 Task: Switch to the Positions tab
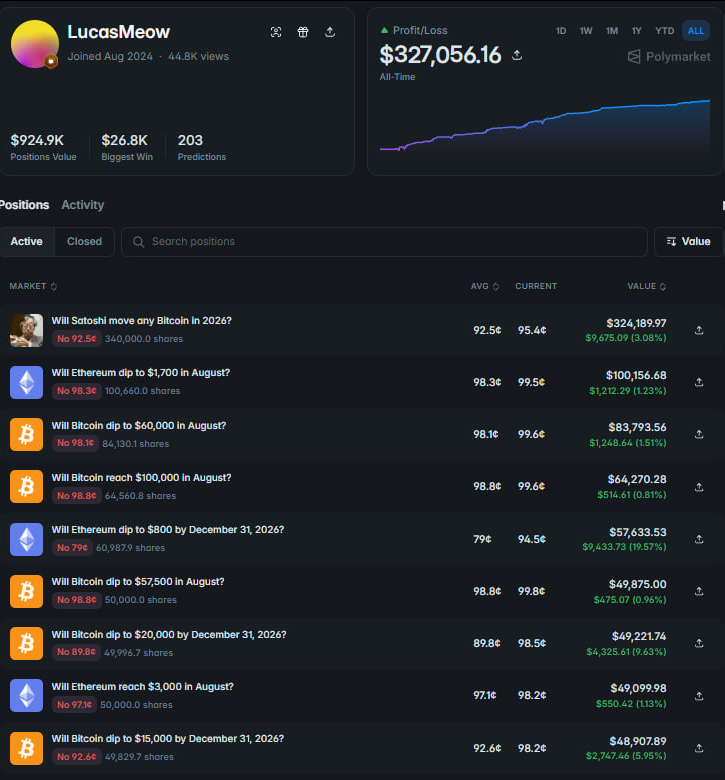[24, 205]
